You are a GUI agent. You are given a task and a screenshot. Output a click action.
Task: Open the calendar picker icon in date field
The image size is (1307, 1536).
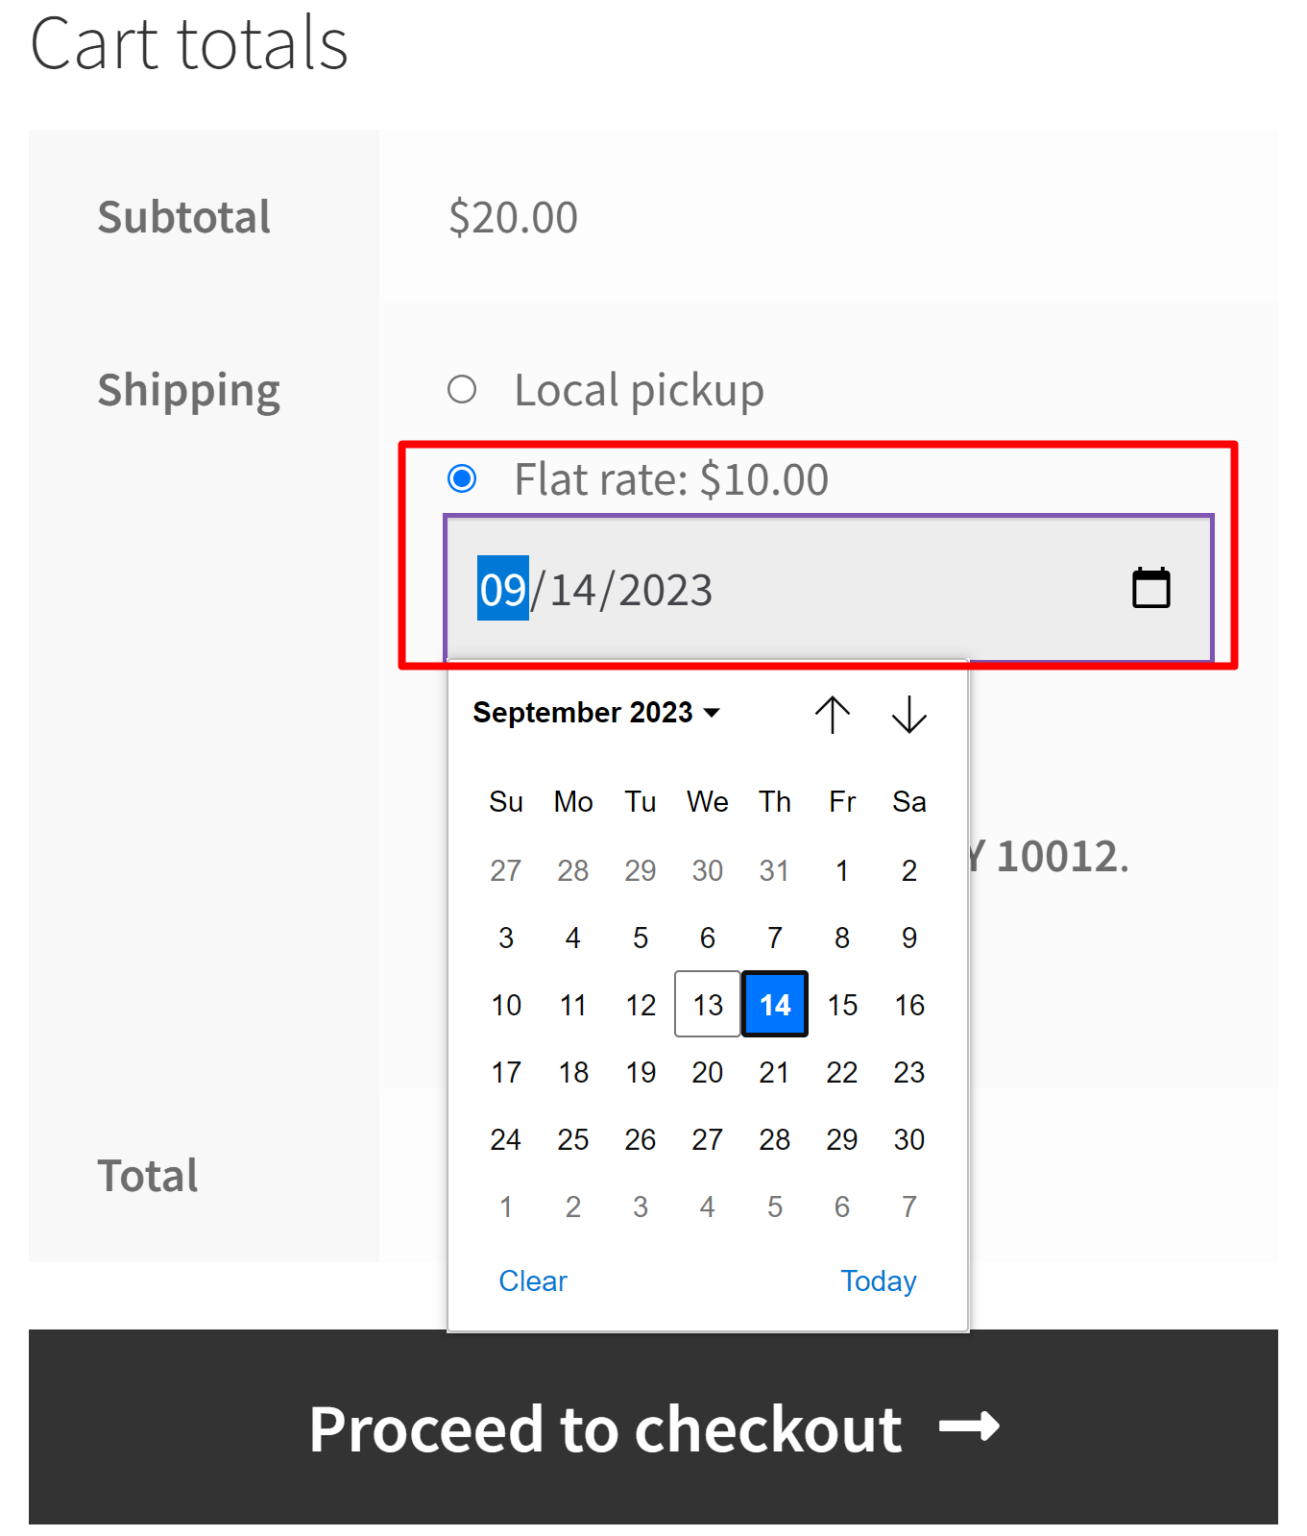(x=1150, y=588)
